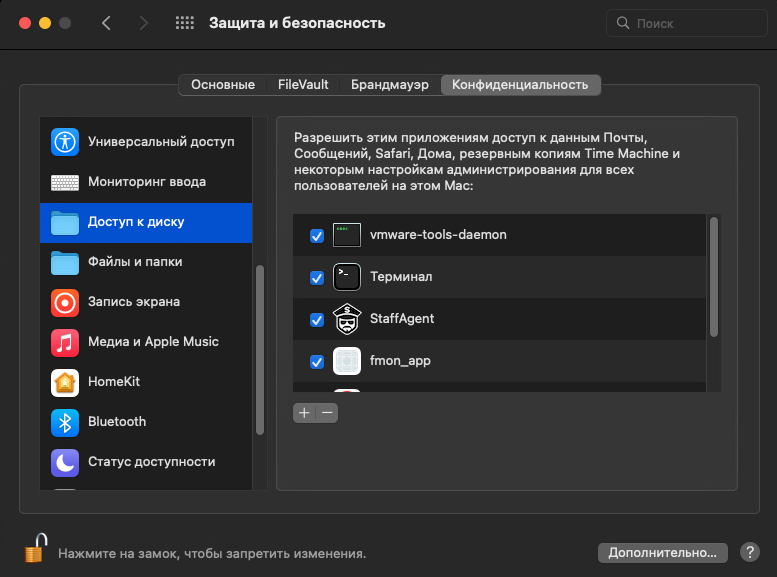Add an app with plus button
777x577 pixels.
click(305, 413)
